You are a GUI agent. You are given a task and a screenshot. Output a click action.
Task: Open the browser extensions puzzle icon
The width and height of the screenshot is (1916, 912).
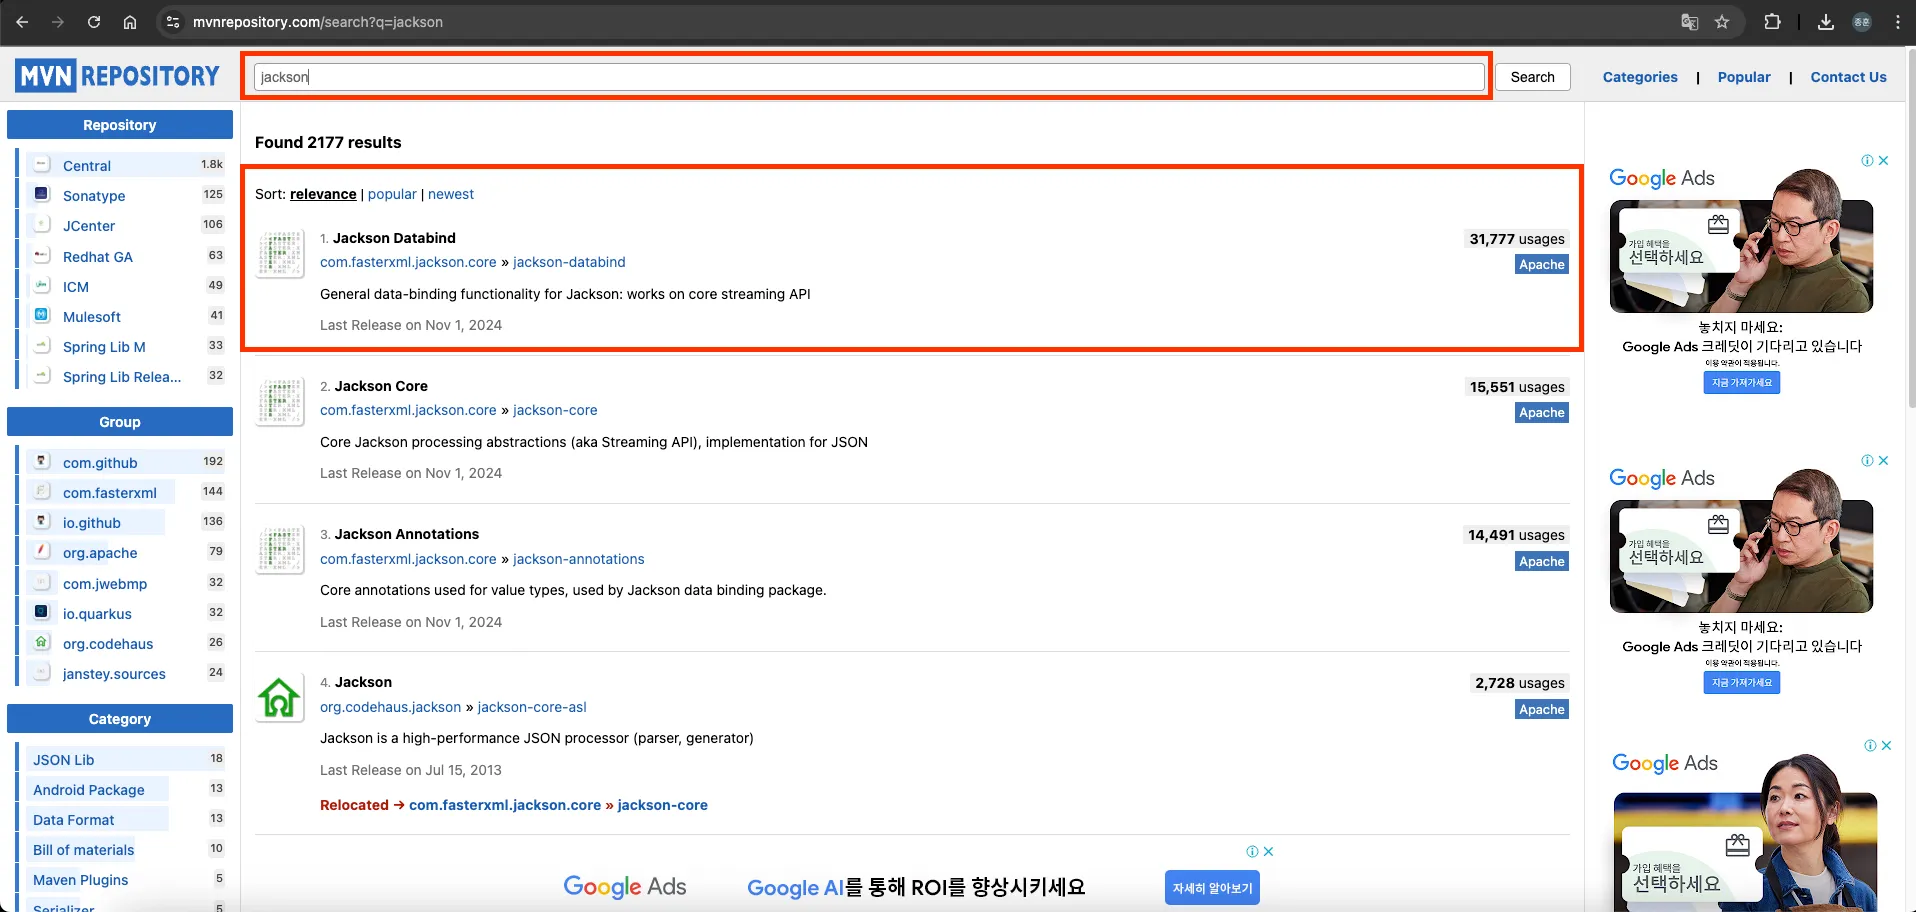1772,22
